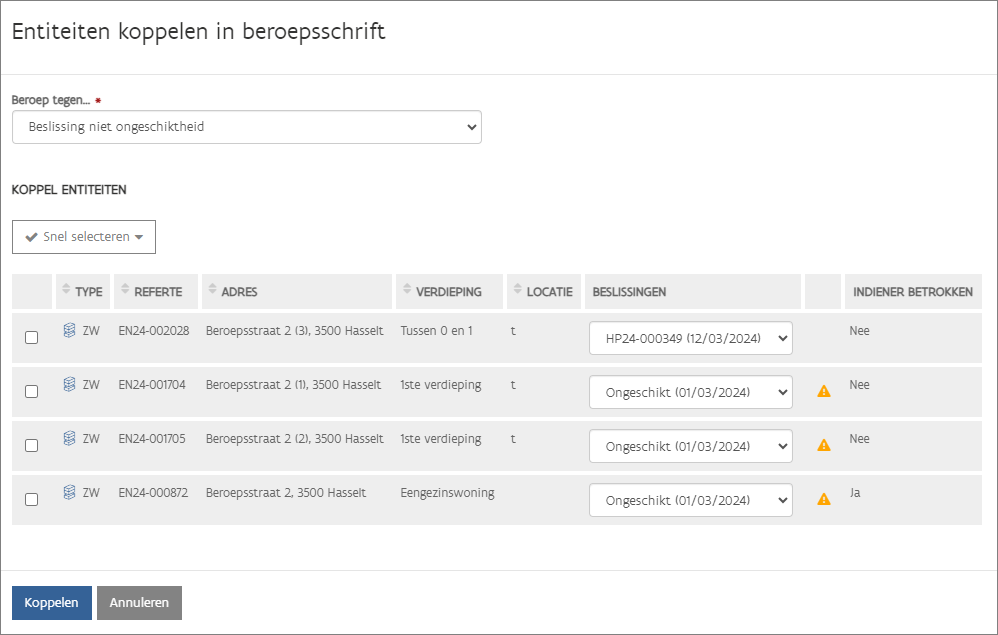Open the 'Beroep tegen' dropdown

click(247, 127)
